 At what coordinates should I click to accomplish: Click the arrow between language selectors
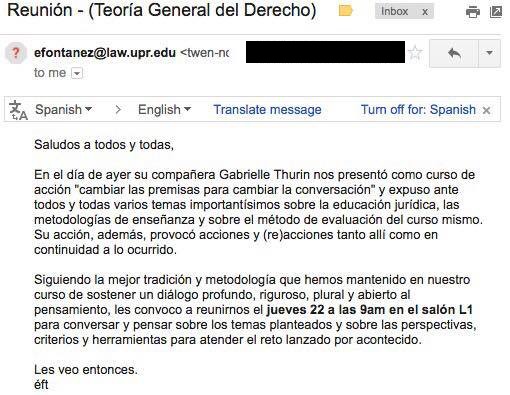pos(118,109)
